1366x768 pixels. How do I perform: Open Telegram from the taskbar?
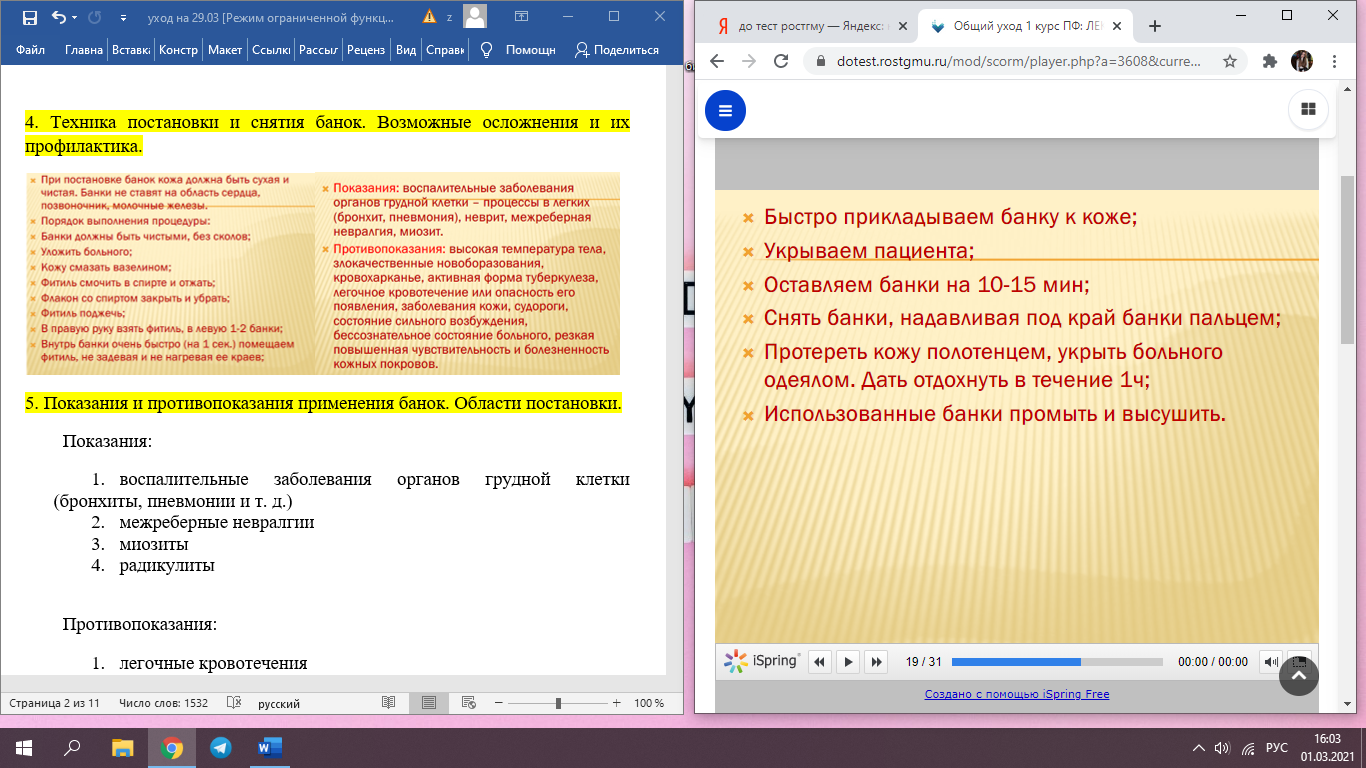point(221,747)
